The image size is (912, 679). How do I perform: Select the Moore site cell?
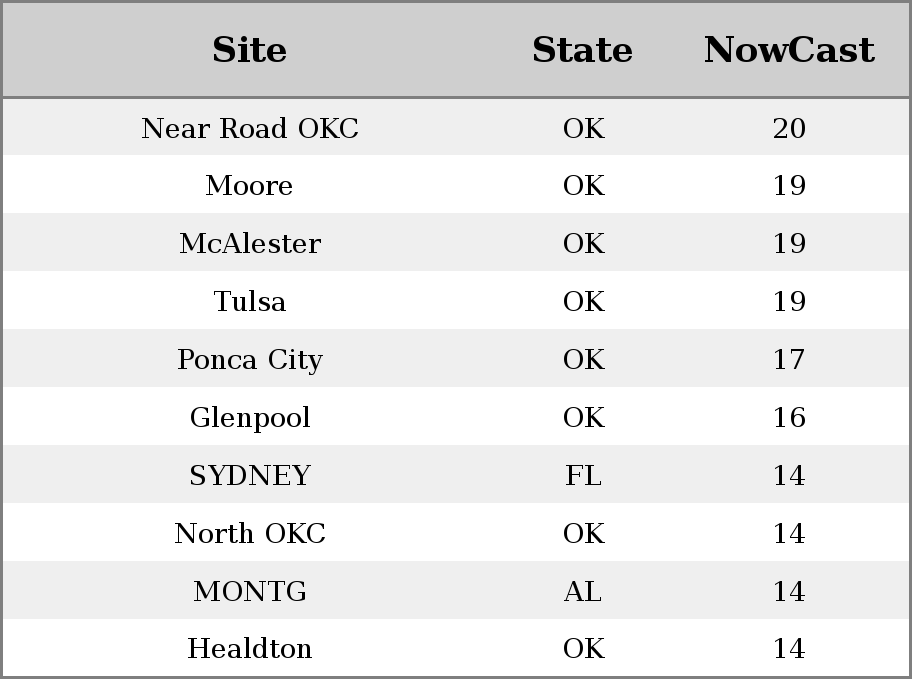coord(250,186)
